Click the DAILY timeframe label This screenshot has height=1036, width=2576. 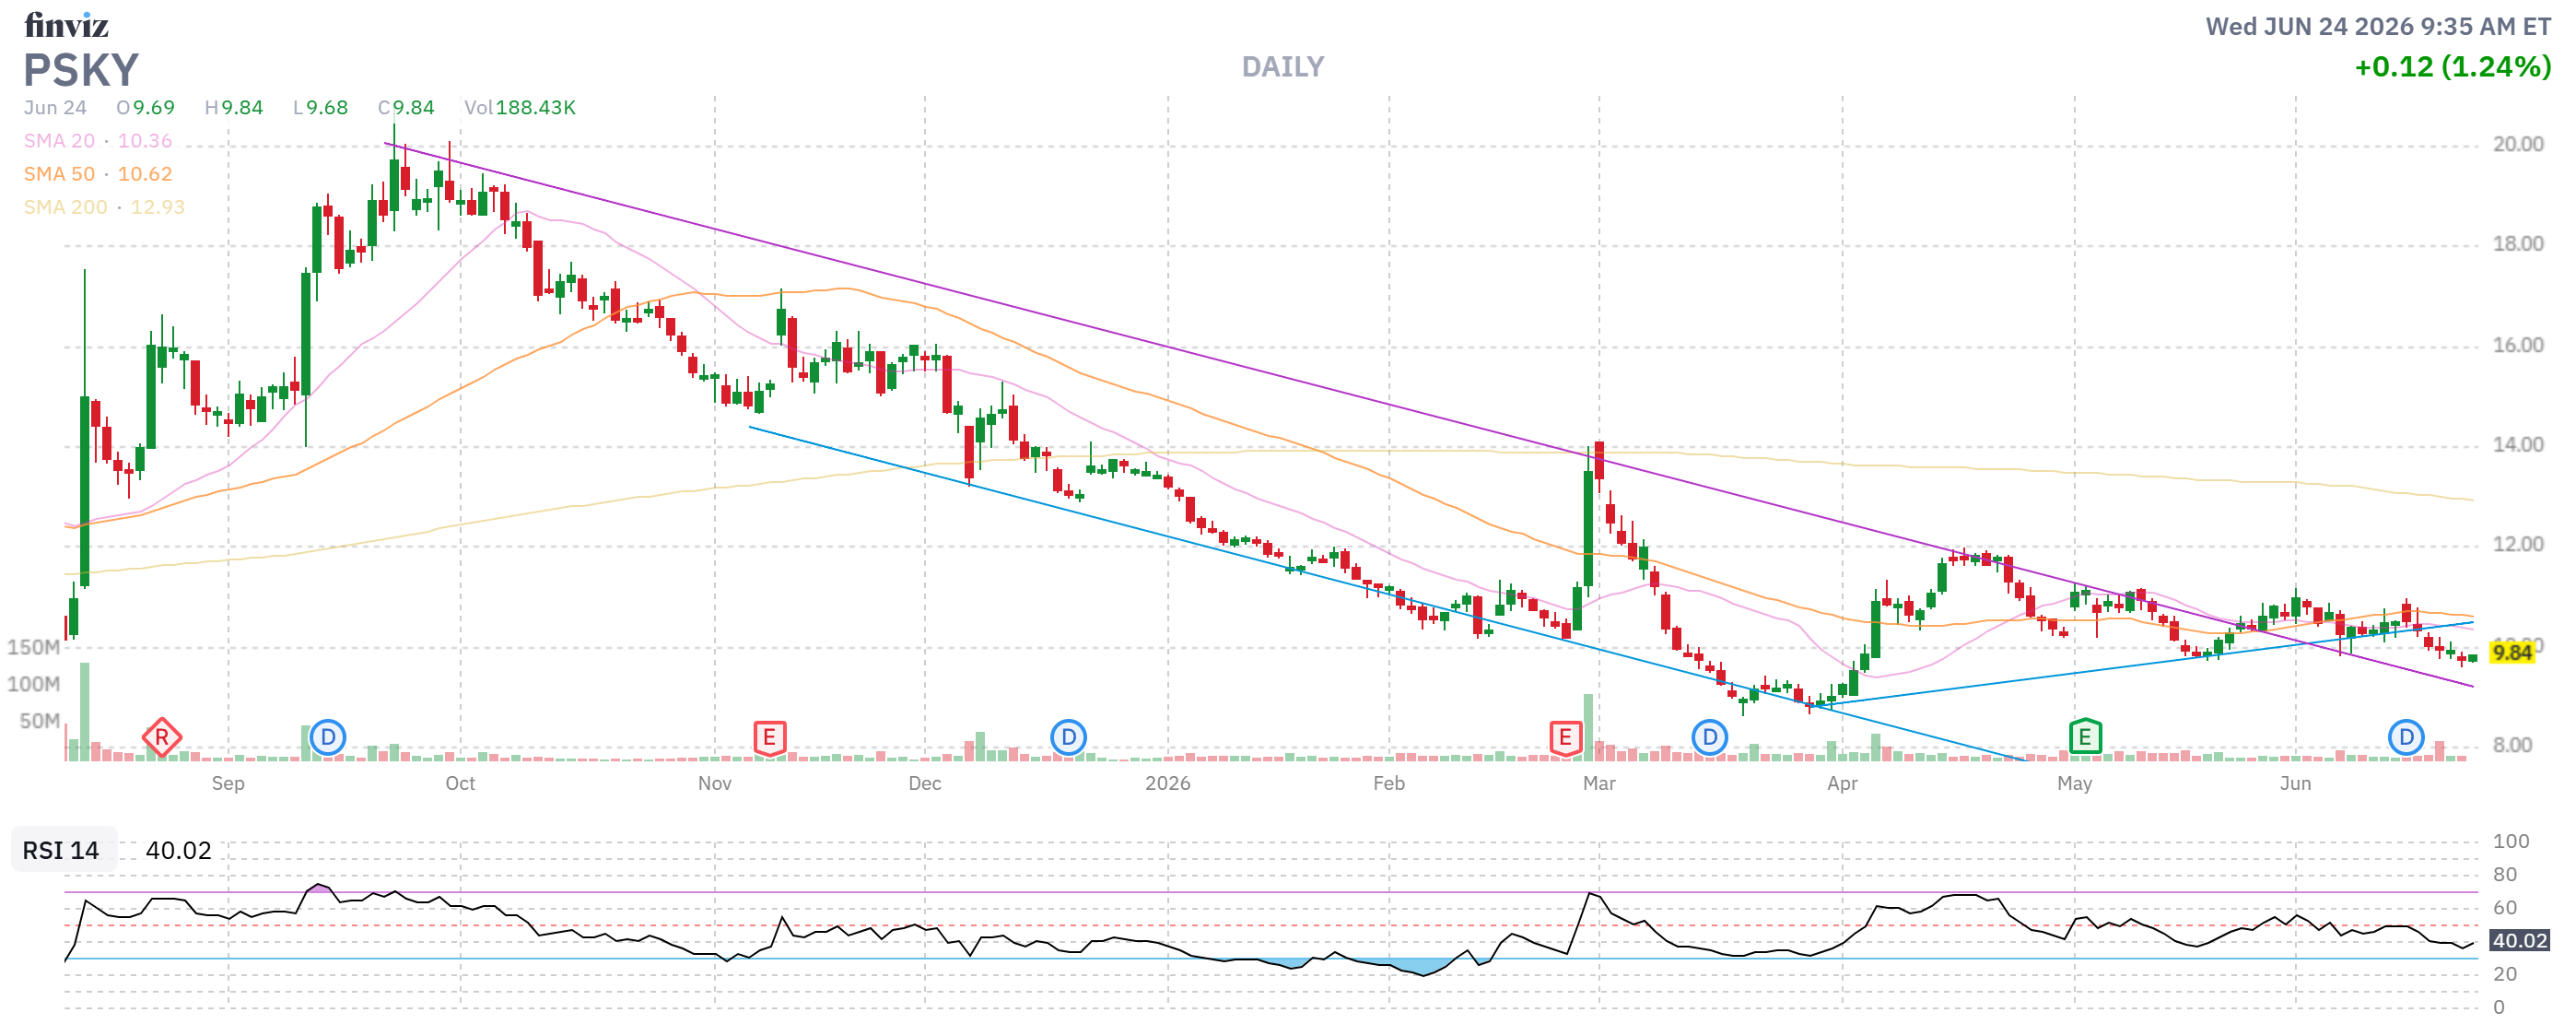[x=1282, y=67]
